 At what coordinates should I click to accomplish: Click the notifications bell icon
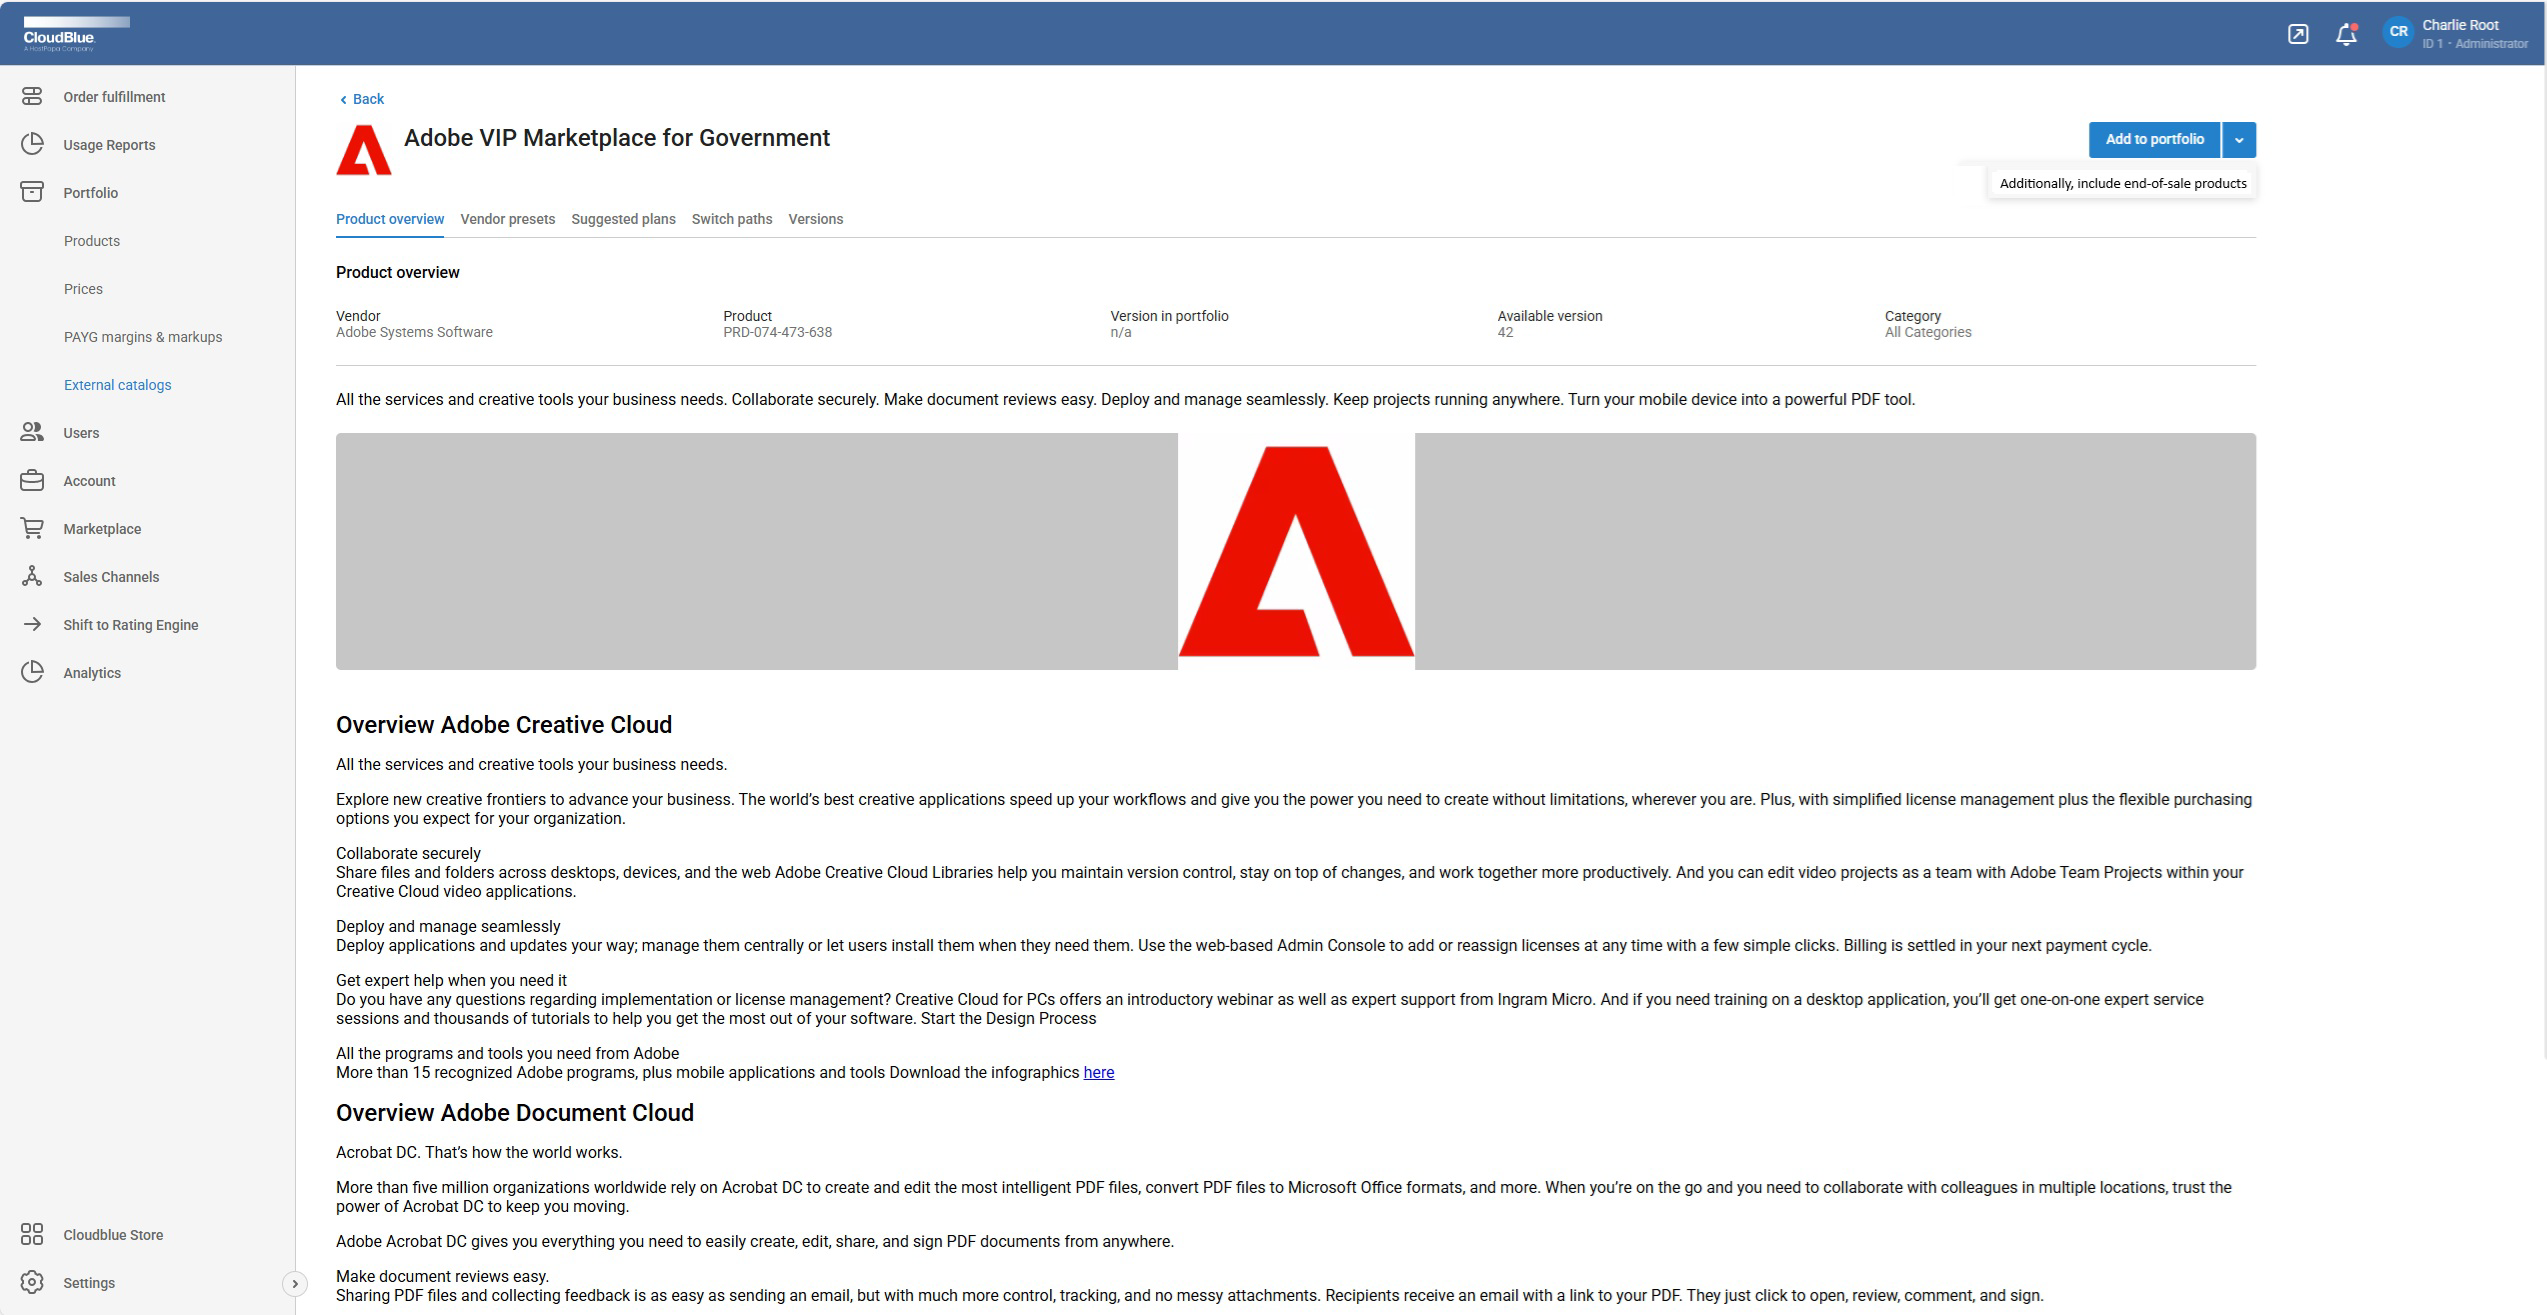2346,35
